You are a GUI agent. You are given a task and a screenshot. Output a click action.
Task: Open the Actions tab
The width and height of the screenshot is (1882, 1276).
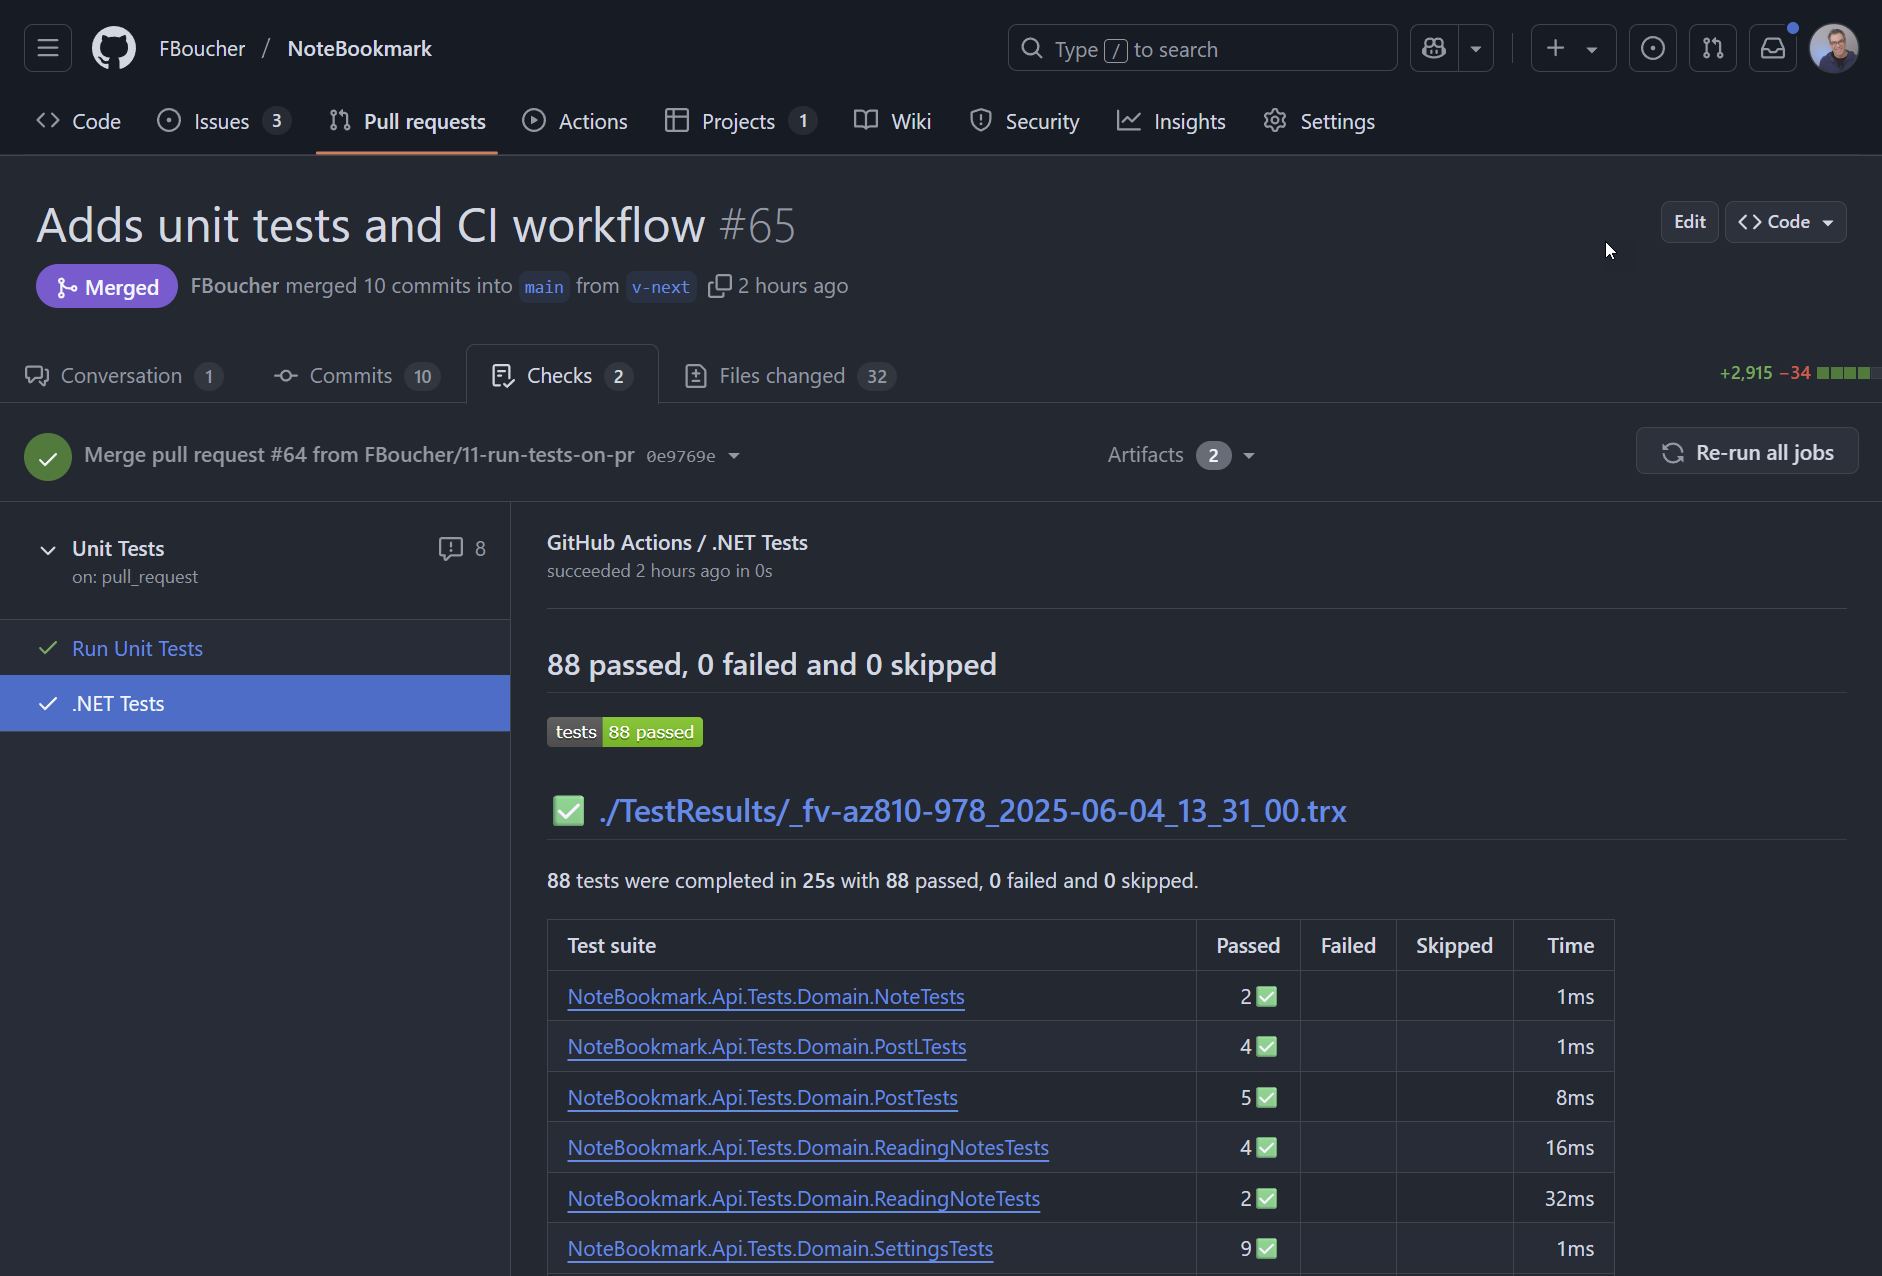click(575, 121)
